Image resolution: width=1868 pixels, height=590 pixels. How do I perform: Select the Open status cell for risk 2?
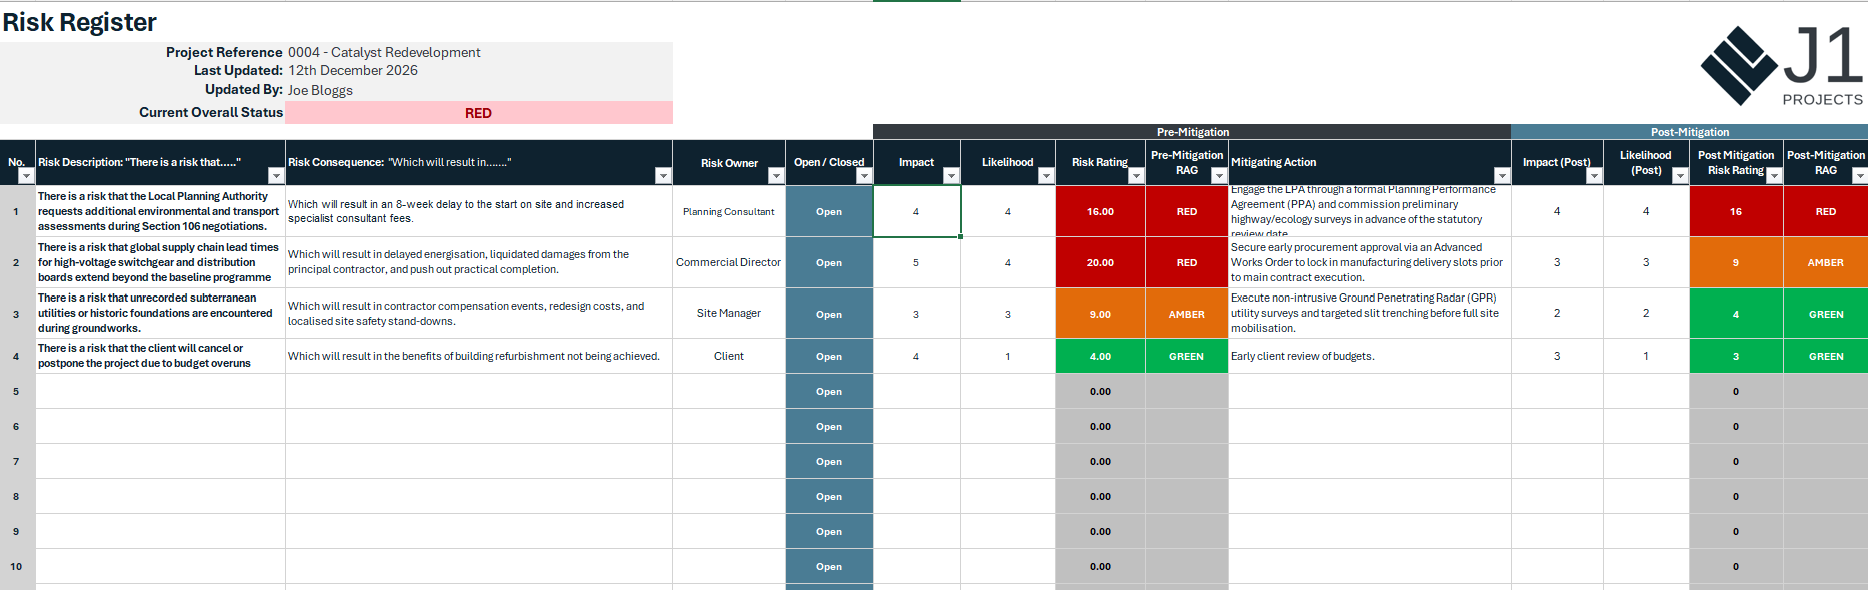click(x=829, y=263)
